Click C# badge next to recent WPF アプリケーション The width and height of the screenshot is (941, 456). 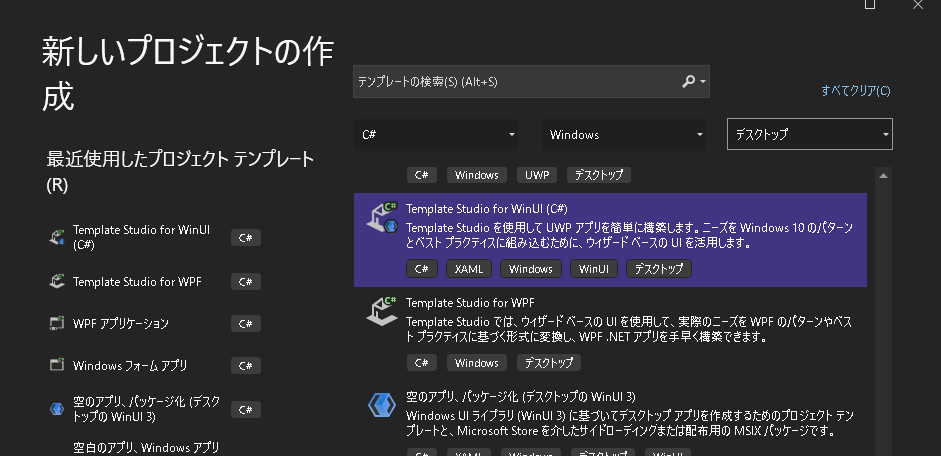point(245,324)
